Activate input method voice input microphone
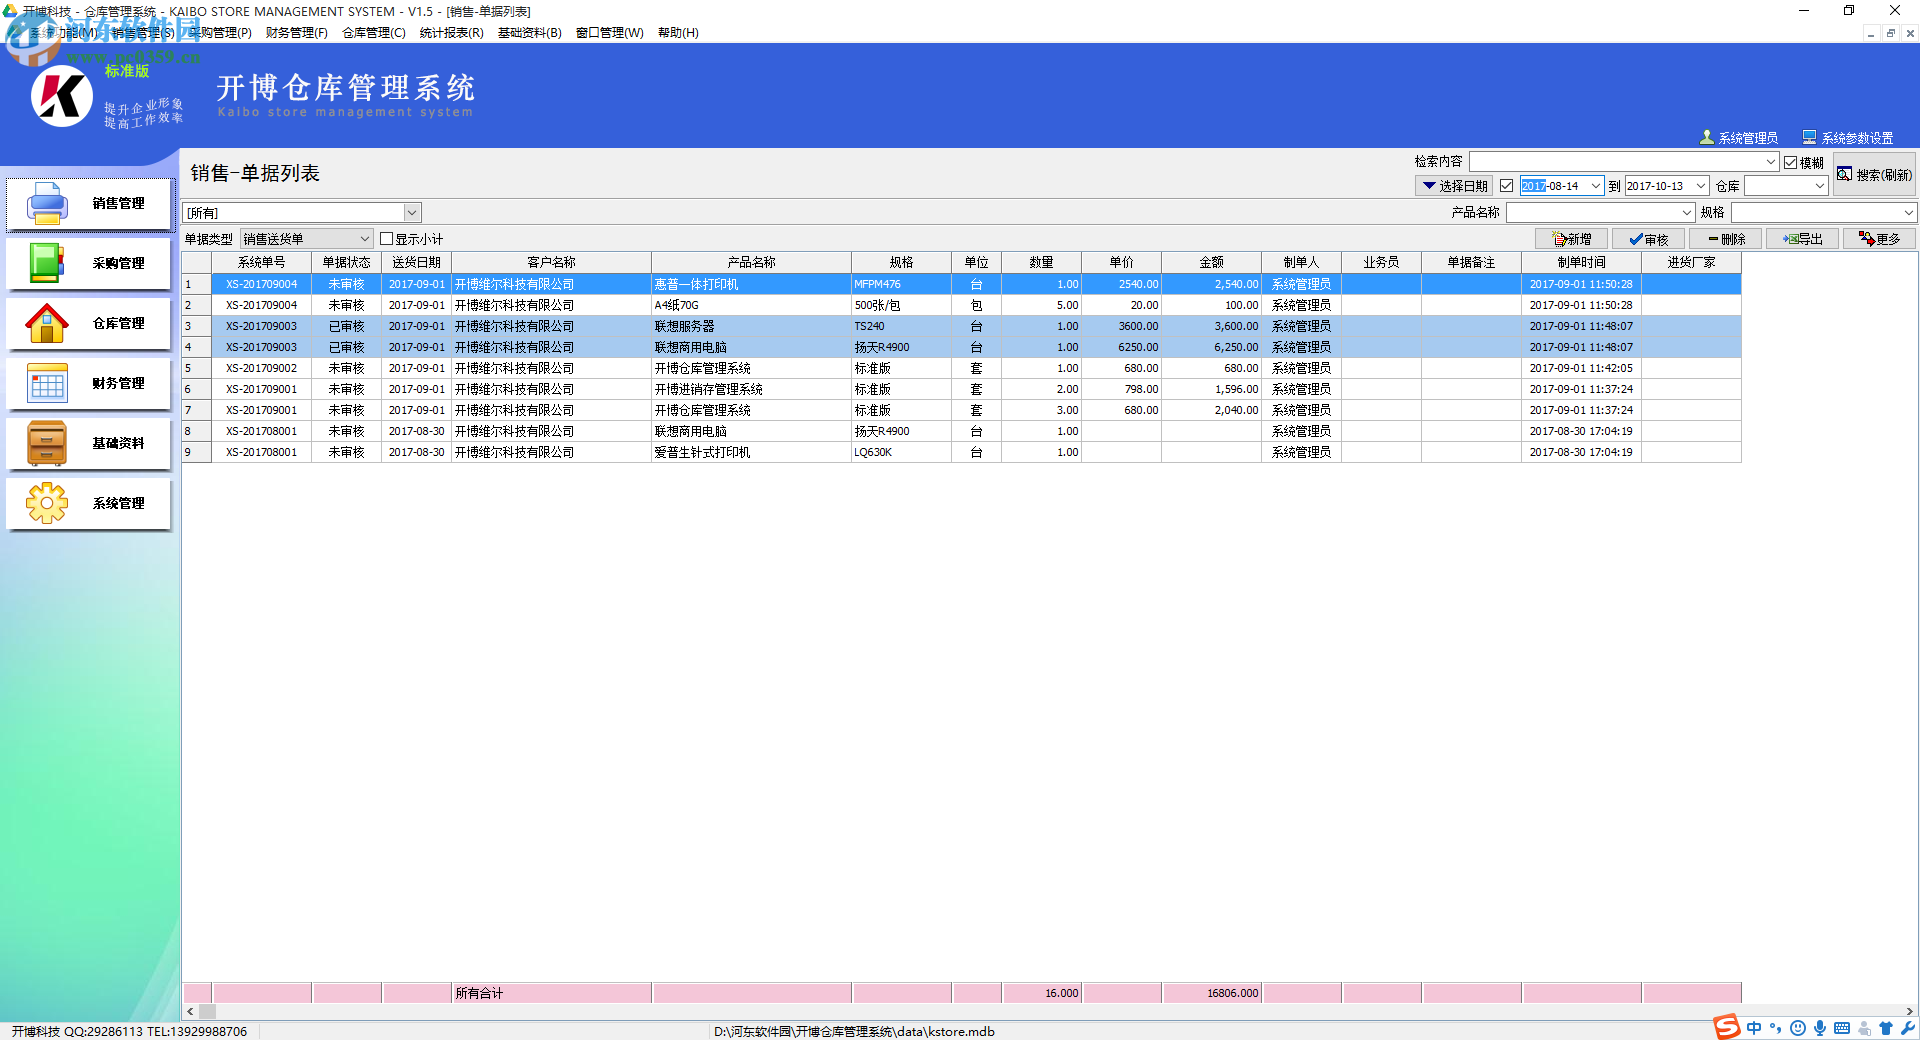 pos(1820,1028)
